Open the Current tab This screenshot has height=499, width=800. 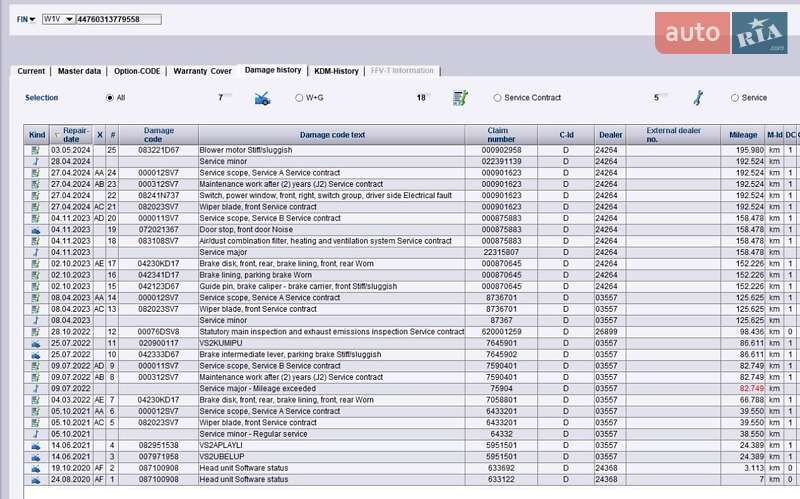click(x=31, y=71)
